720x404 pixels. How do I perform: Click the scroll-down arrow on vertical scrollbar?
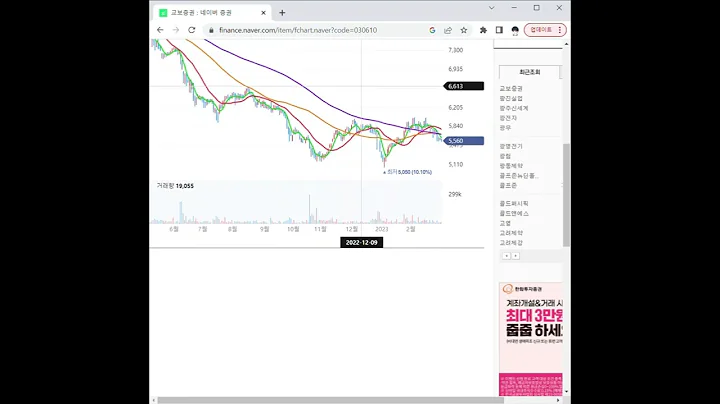click(x=566, y=392)
